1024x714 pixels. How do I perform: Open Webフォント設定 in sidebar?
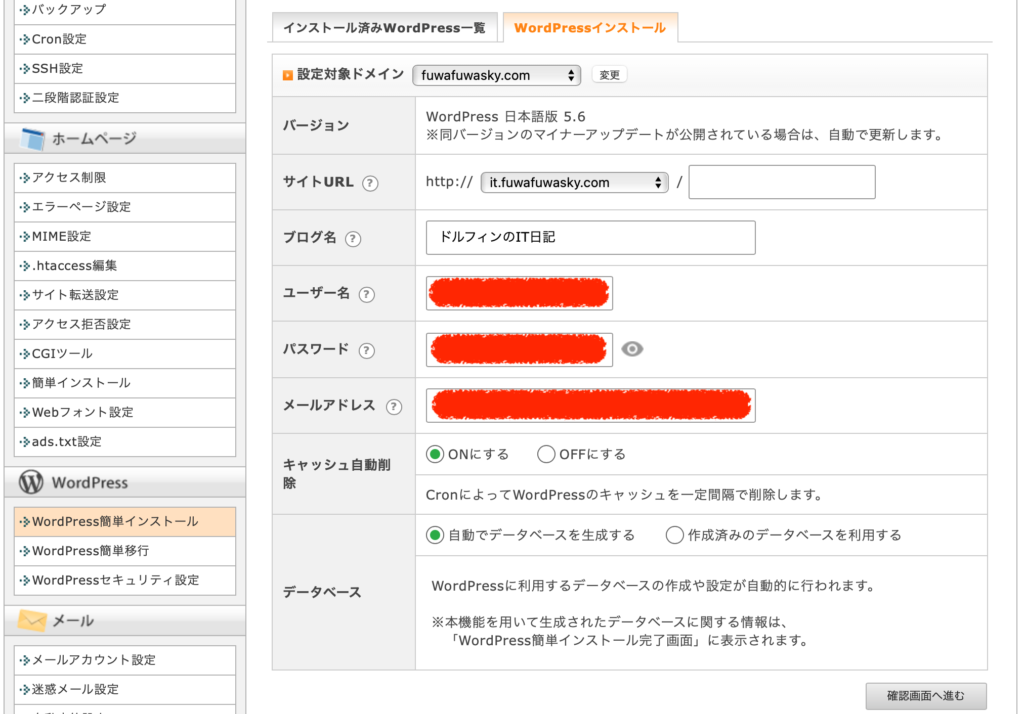[x=125, y=413]
